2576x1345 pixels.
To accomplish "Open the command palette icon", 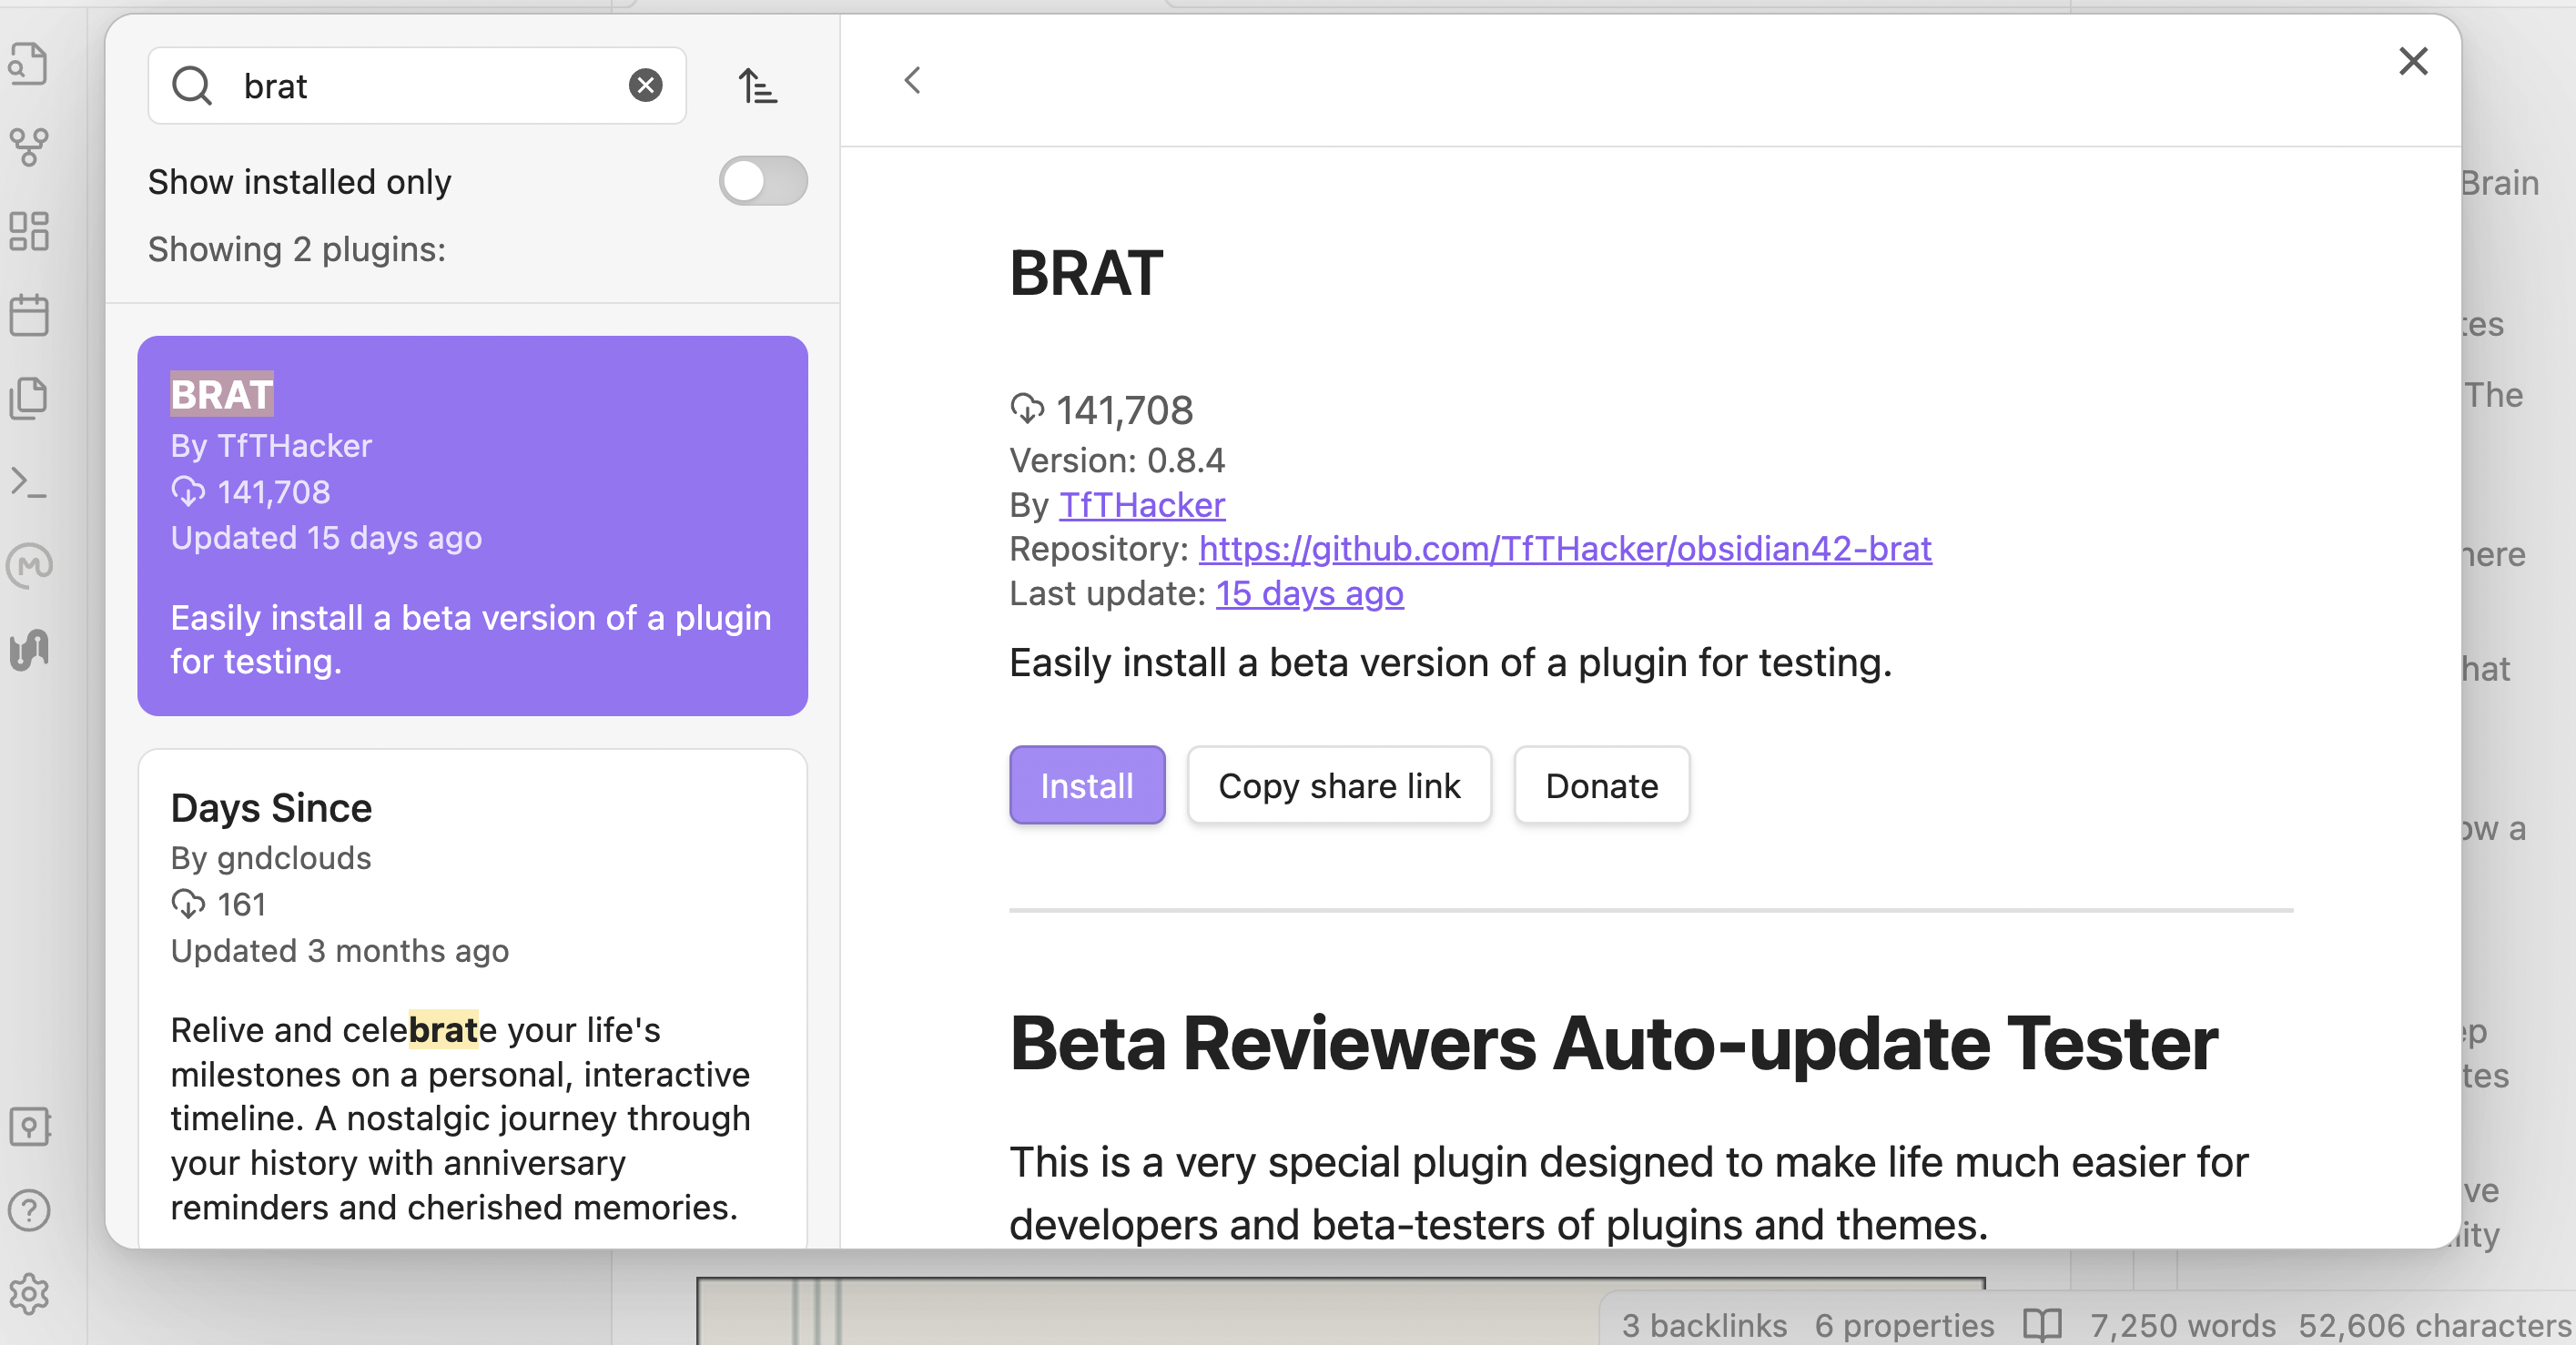I will [x=29, y=483].
